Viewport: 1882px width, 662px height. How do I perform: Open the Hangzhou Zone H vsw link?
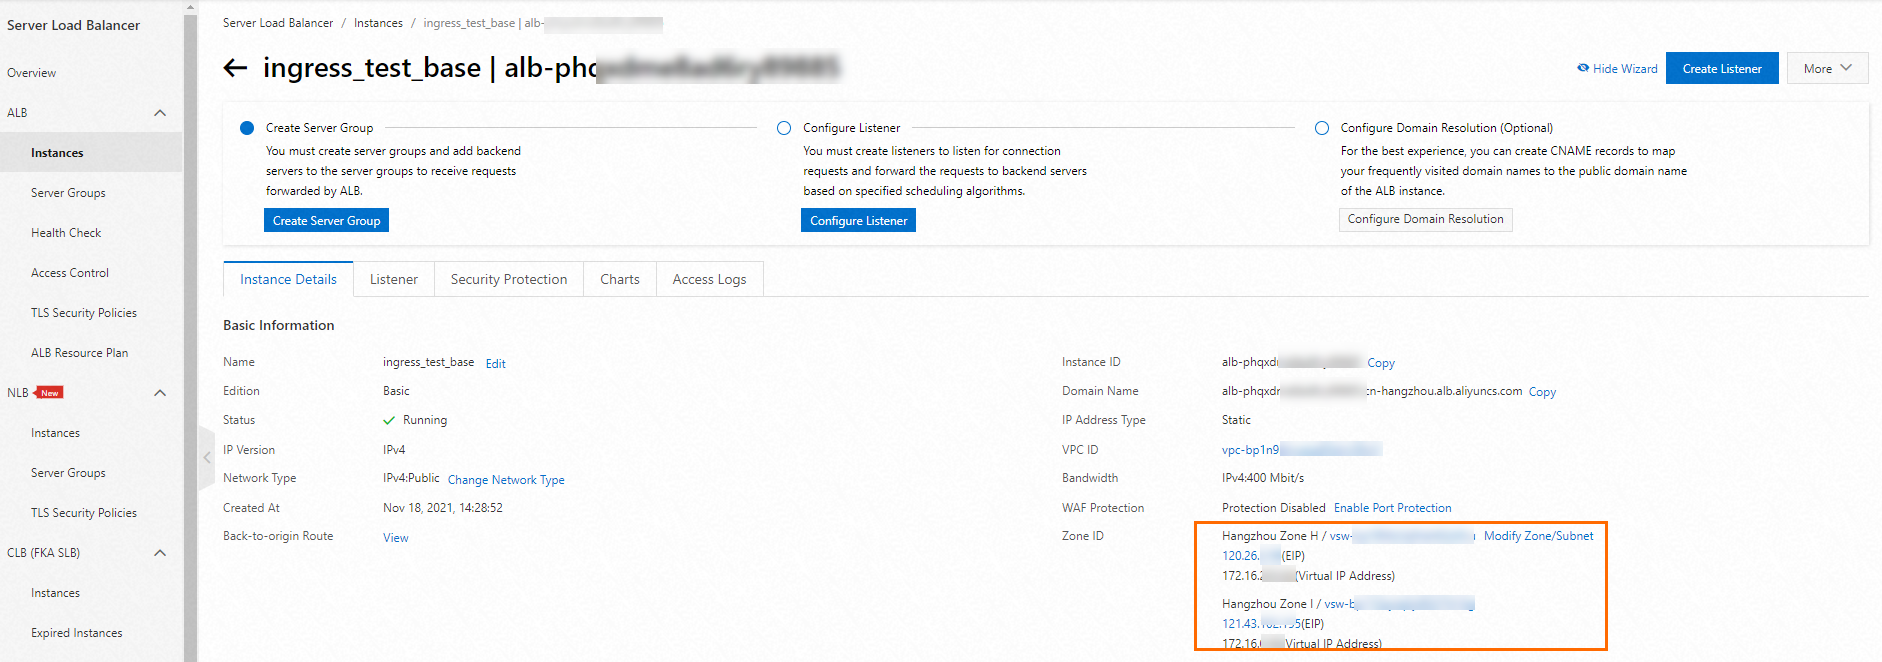coord(1402,536)
